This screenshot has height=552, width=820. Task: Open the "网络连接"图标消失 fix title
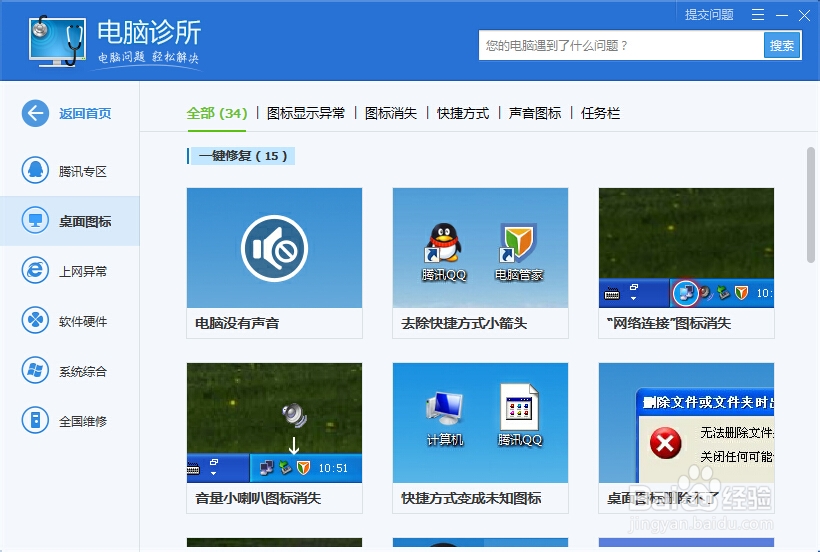[668, 323]
